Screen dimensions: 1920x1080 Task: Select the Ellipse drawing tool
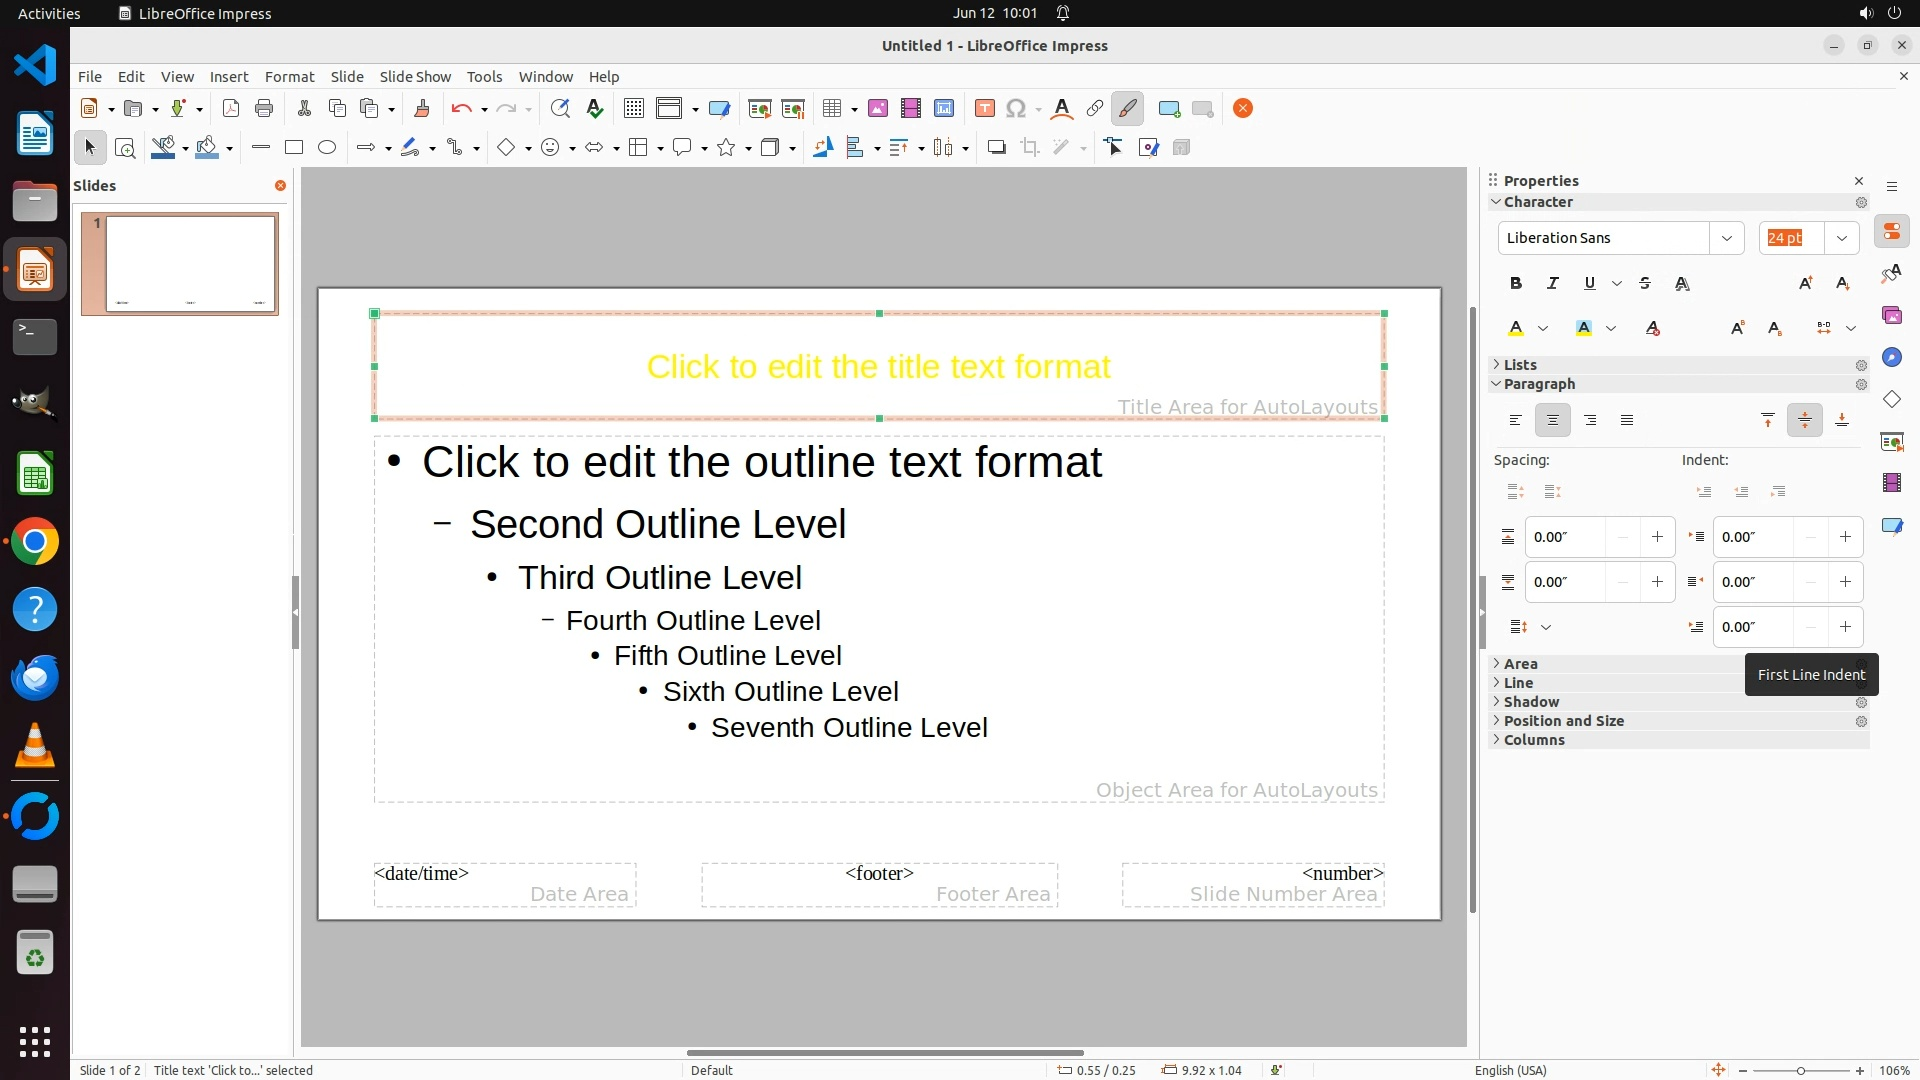click(327, 148)
